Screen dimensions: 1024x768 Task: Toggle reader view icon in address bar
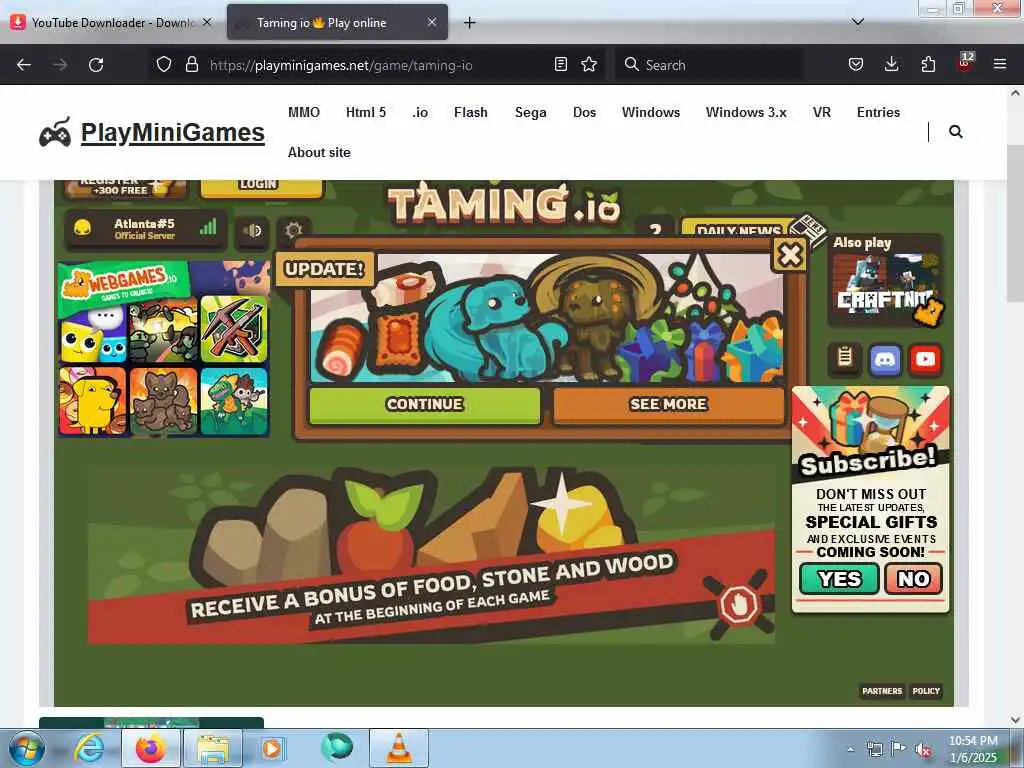click(560, 64)
